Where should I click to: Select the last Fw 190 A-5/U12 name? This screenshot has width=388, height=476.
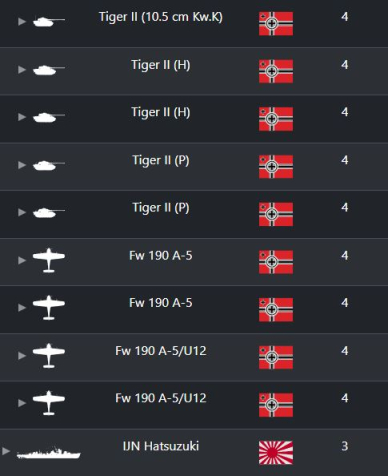(161, 398)
